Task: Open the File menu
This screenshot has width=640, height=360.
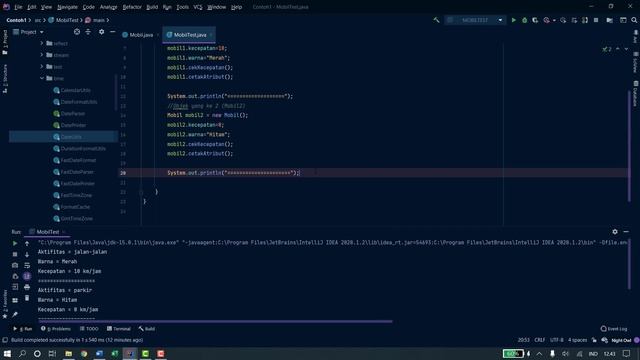Action: click(x=18, y=7)
